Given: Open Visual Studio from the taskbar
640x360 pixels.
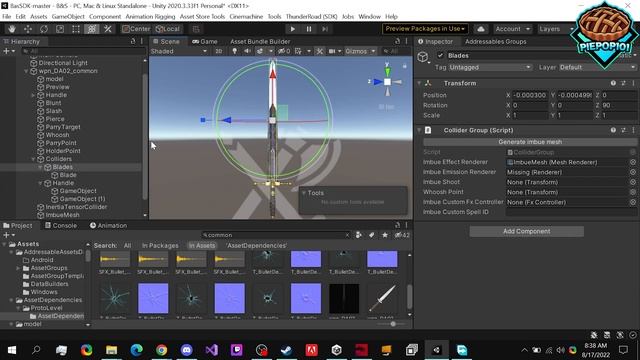Looking at the screenshot, I should (x=211, y=350).
